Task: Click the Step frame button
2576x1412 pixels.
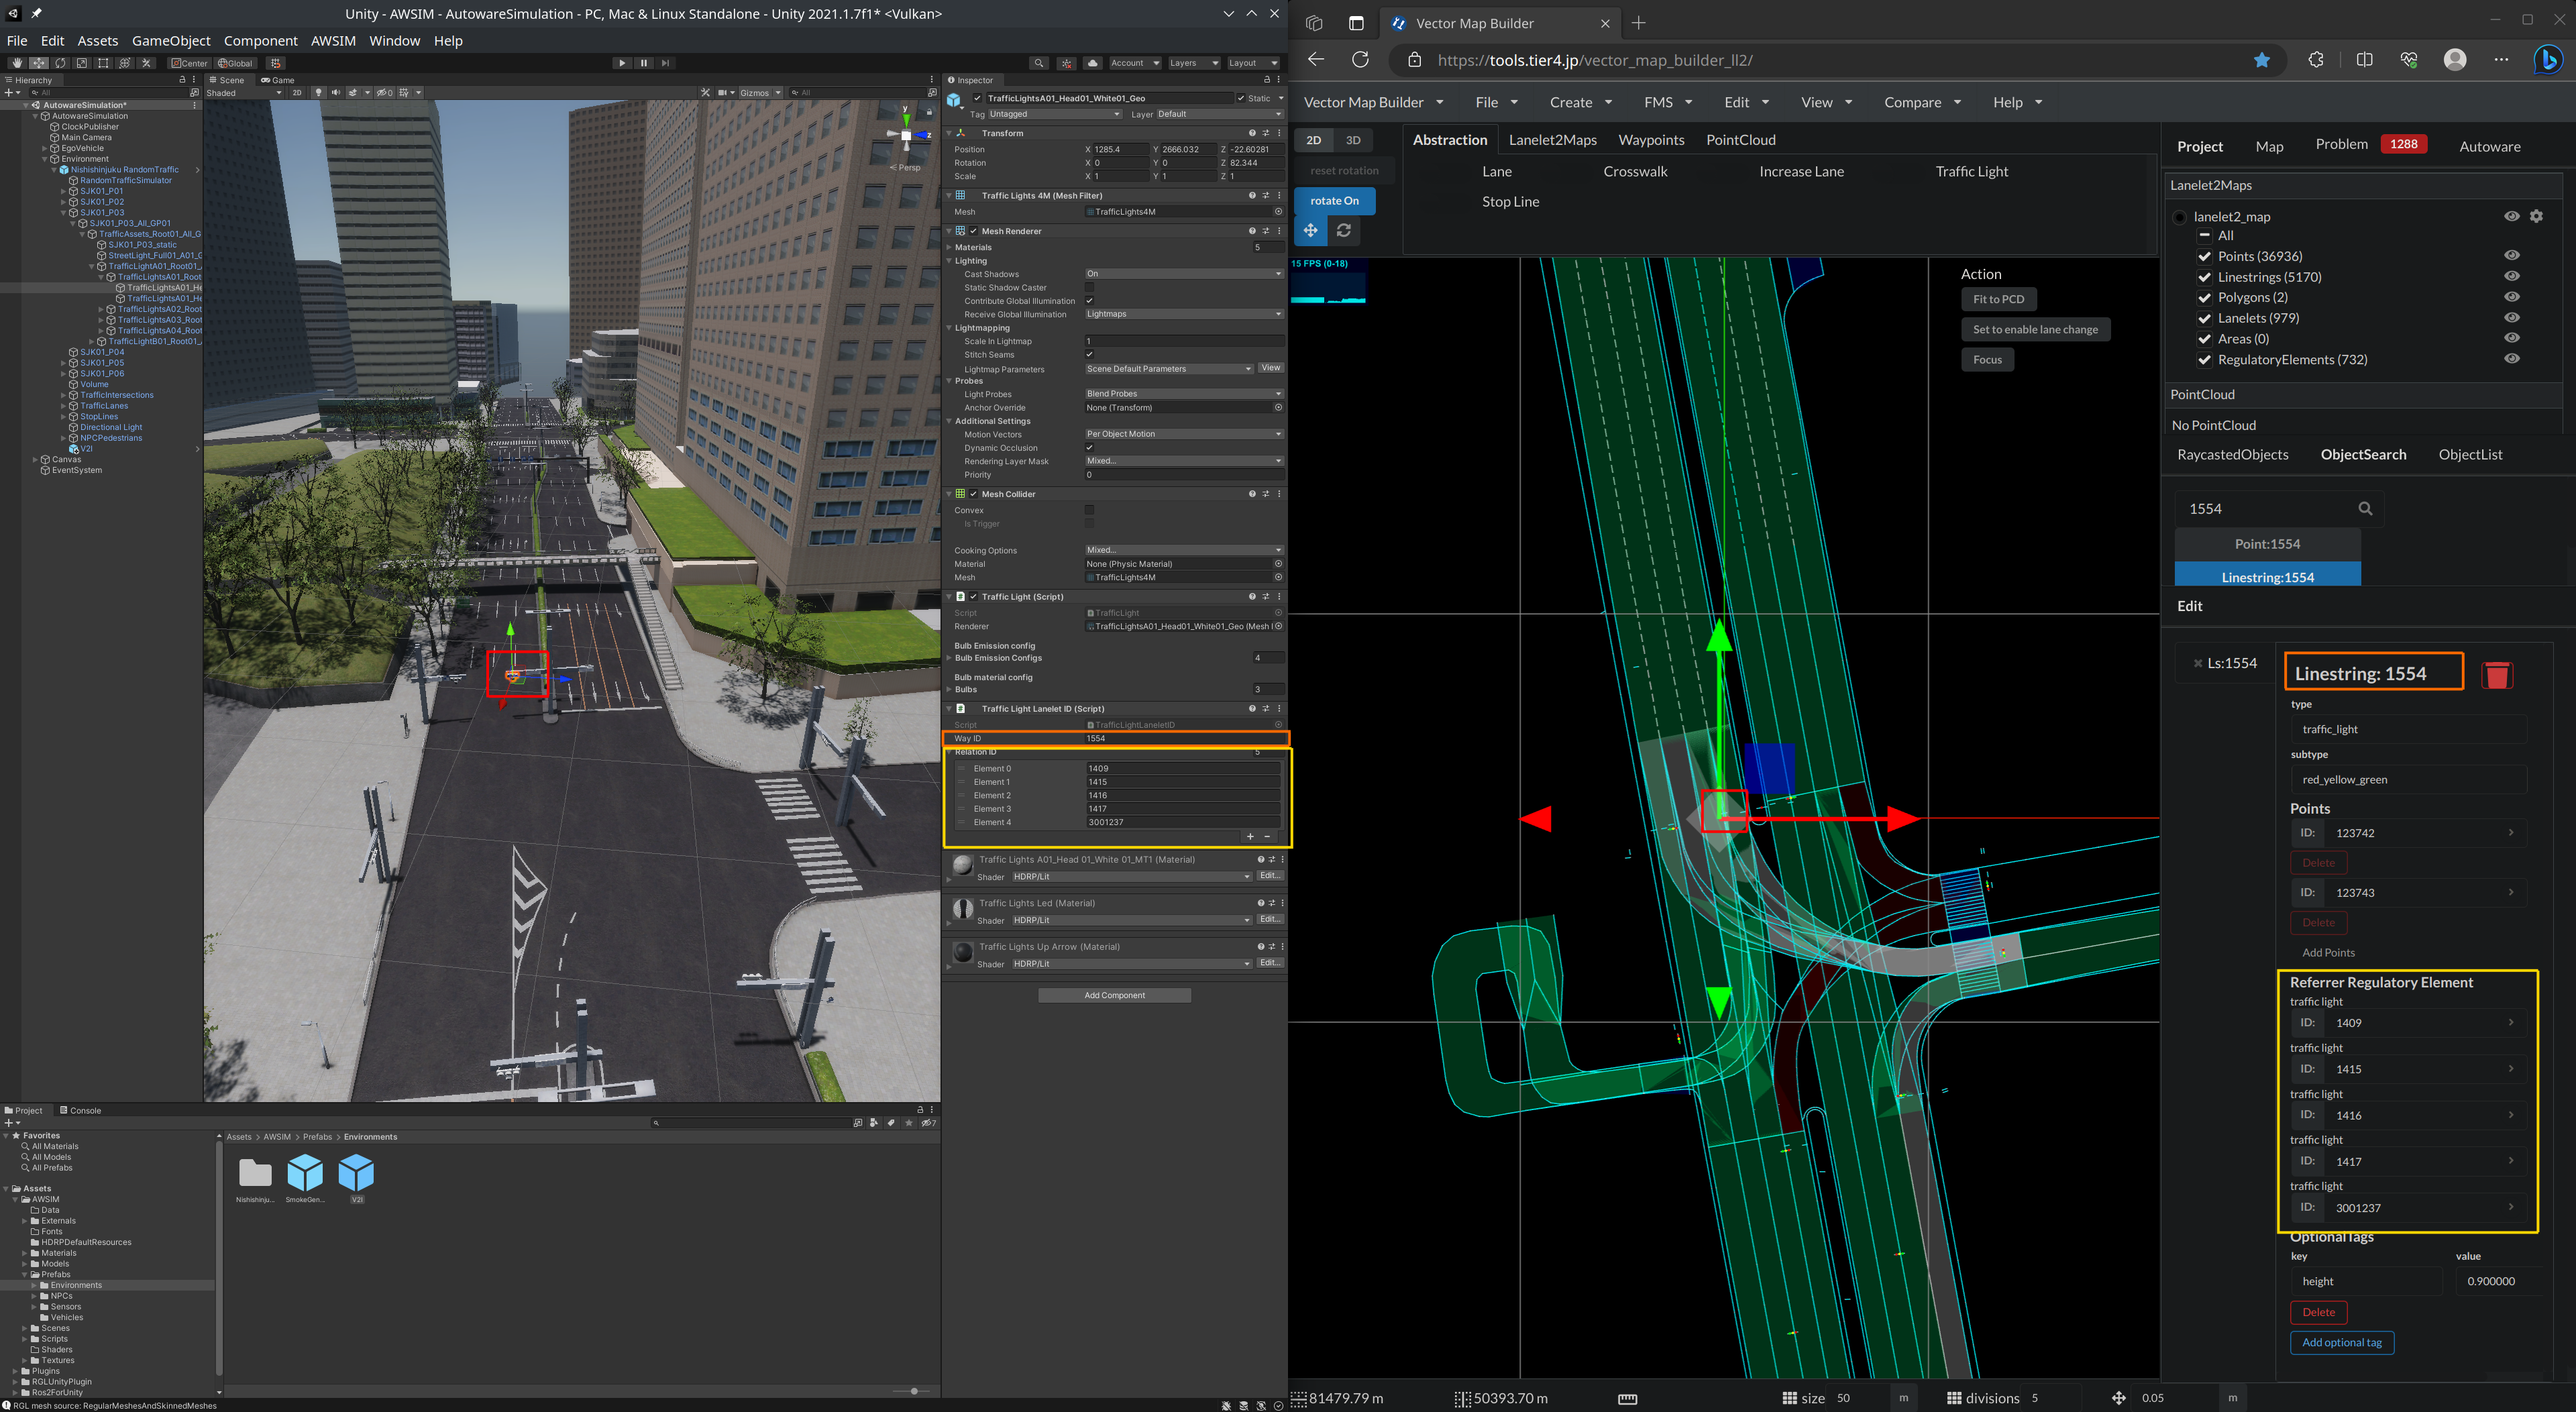Action: pyautogui.click(x=666, y=63)
